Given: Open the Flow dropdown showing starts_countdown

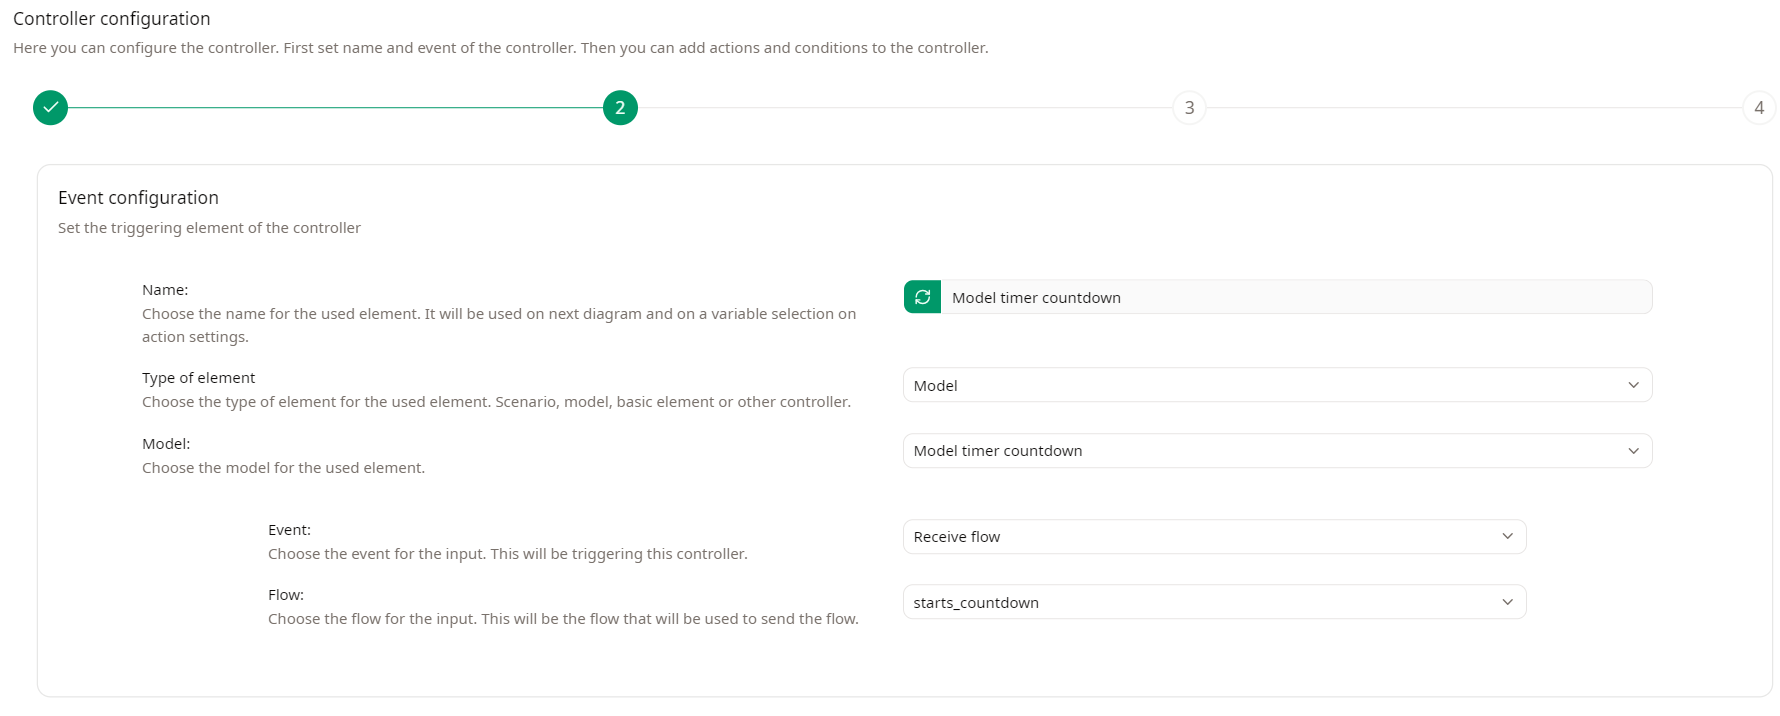Looking at the screenshot, I should 1214,602.
